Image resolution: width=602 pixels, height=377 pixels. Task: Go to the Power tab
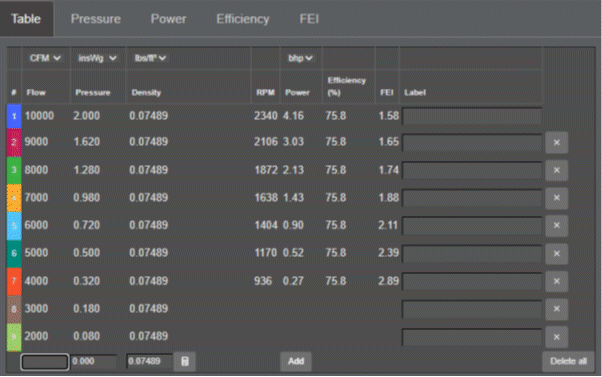168,19
